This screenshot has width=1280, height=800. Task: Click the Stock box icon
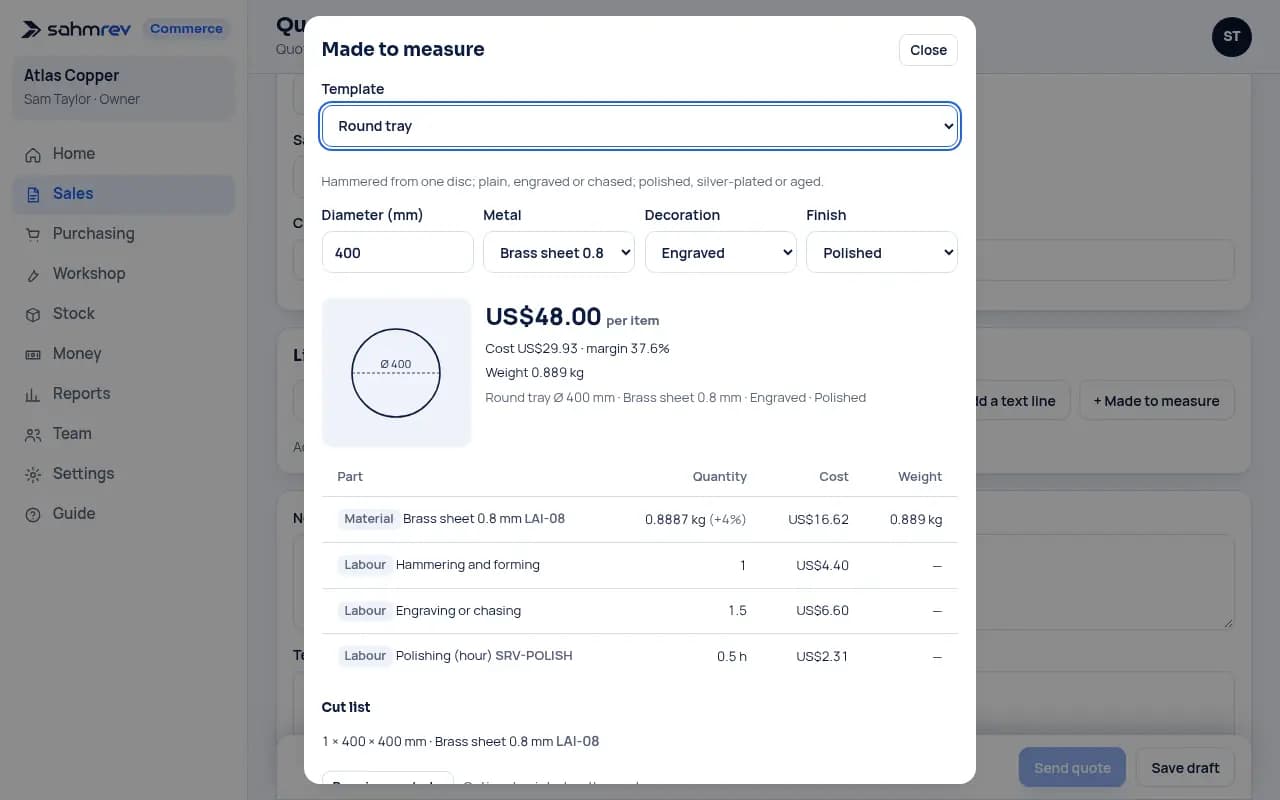coord(33,314)
